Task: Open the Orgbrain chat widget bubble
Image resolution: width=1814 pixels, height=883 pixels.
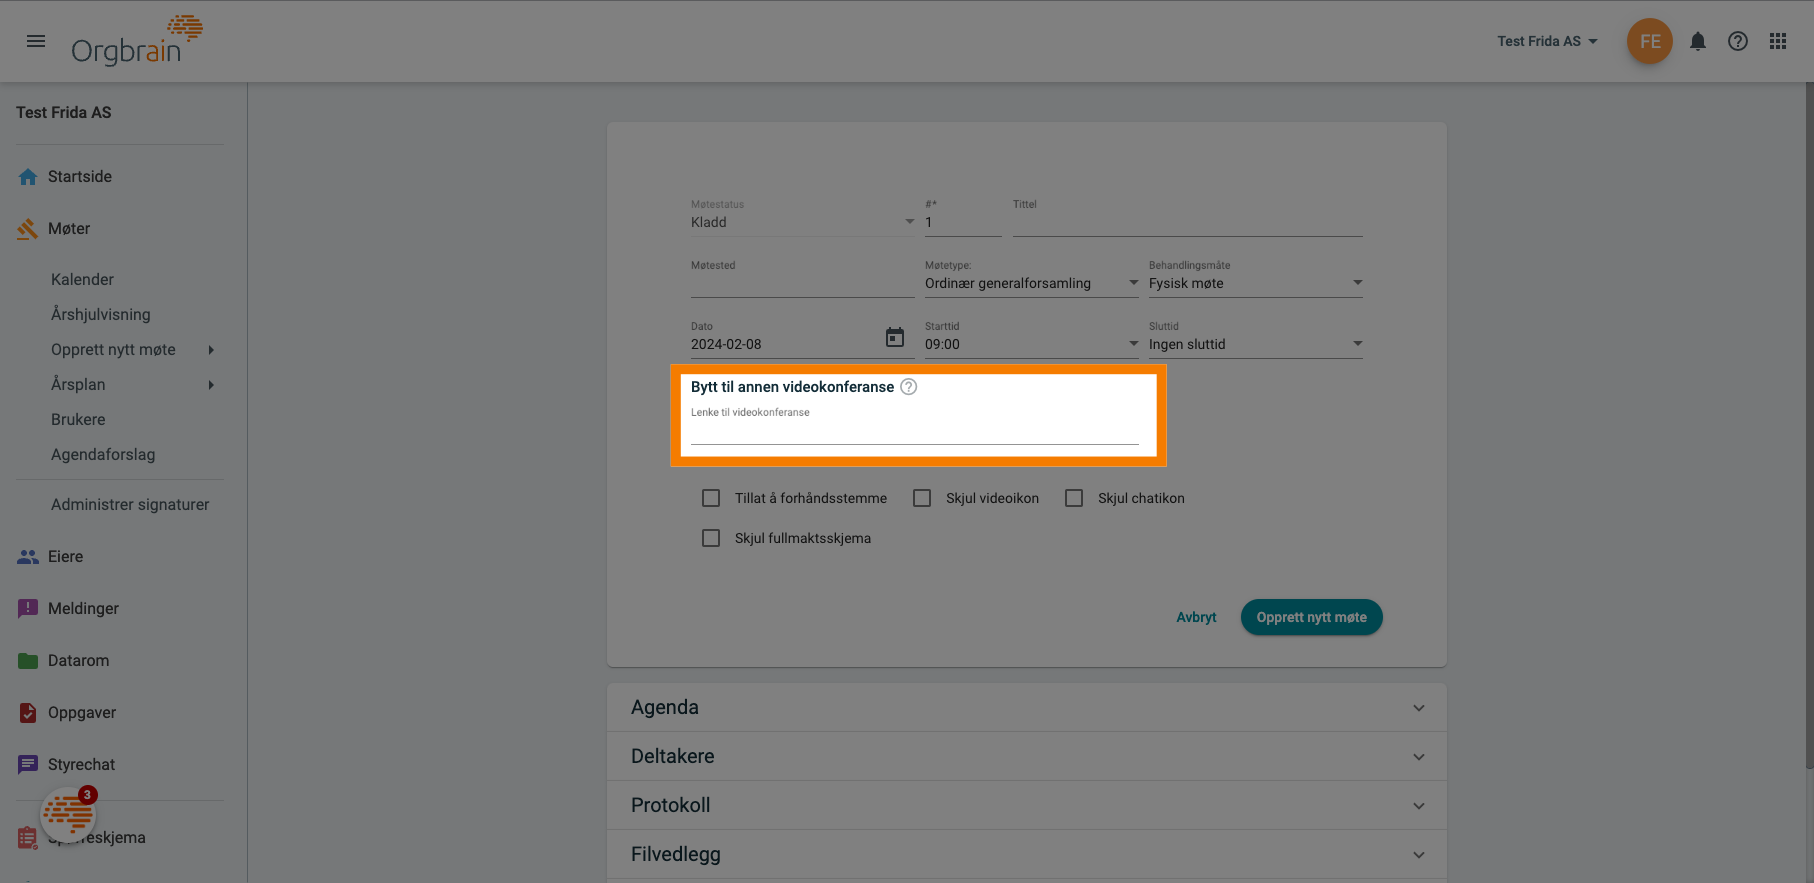Action: coord(68,815)
